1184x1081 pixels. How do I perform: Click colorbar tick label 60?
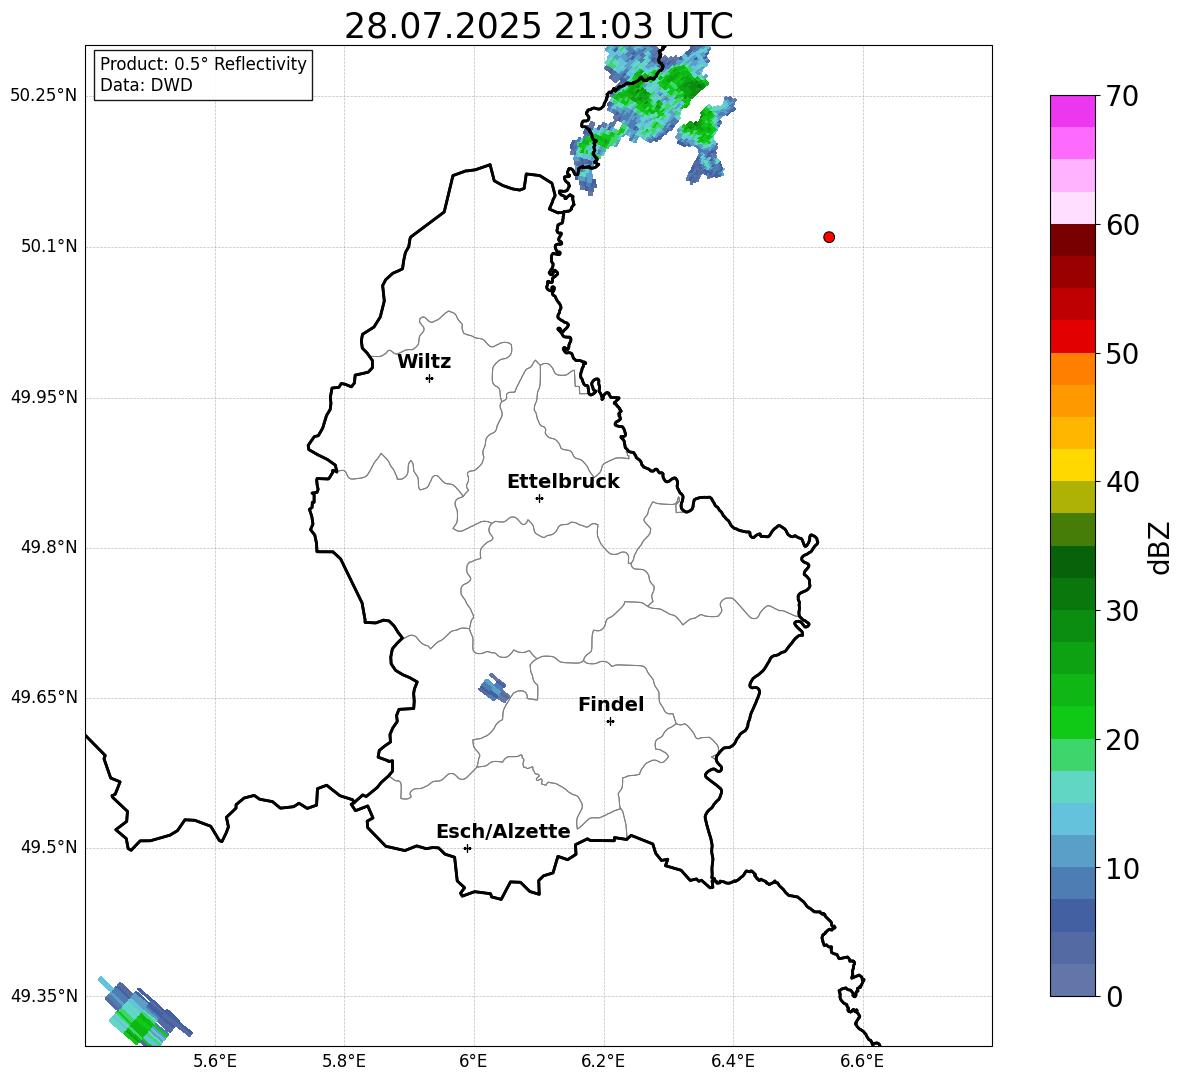tap(1122, 225)
